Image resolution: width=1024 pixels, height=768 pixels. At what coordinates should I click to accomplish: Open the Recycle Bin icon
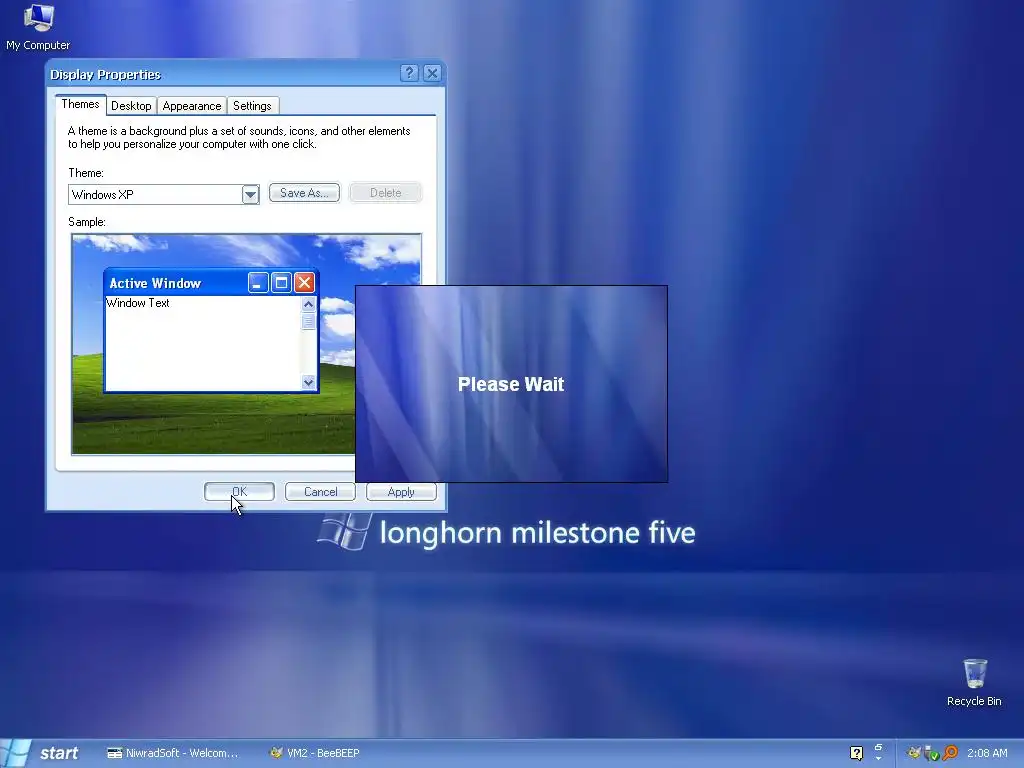tap(974, 682)
